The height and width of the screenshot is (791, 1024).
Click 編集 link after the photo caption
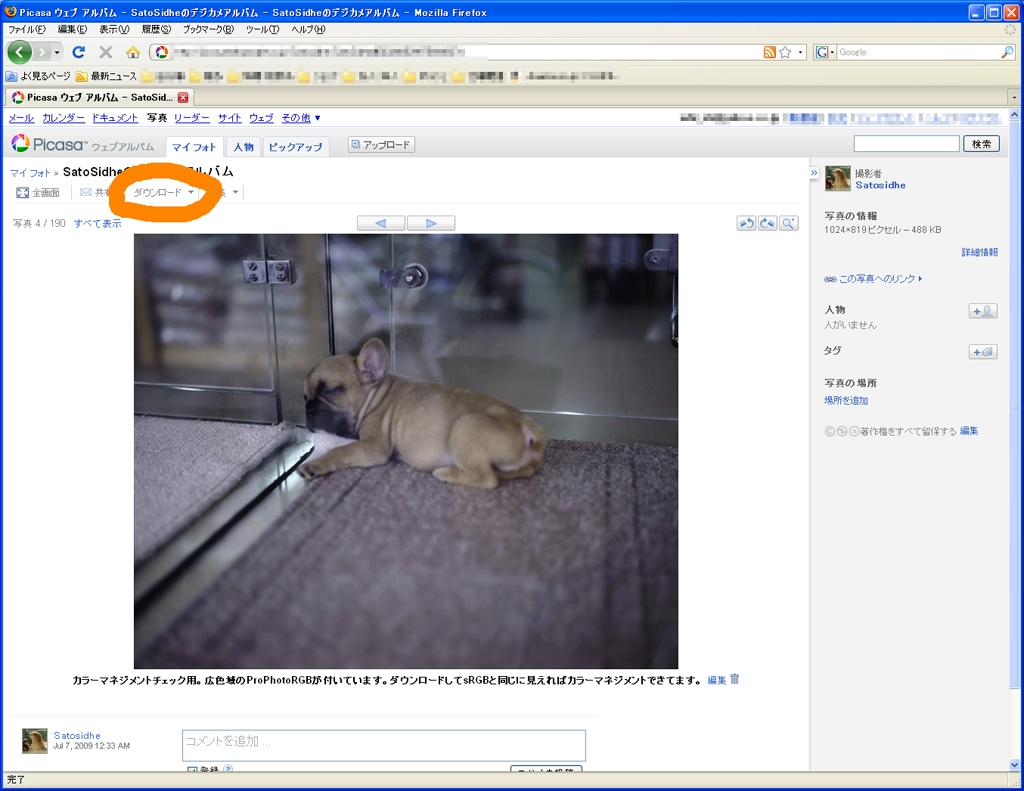(x=716, y=680)
